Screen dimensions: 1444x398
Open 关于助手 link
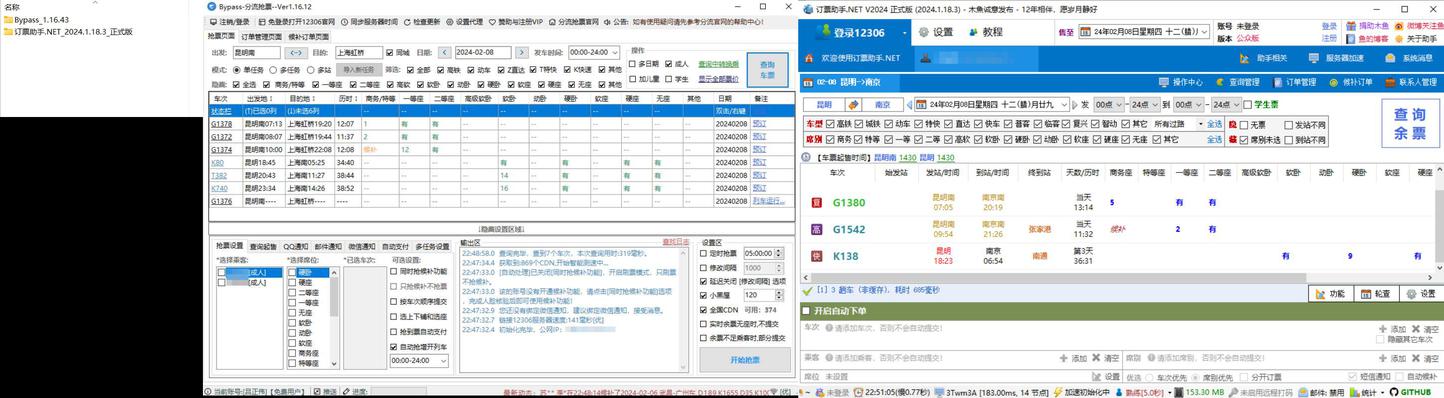(x=1417, y=38)
